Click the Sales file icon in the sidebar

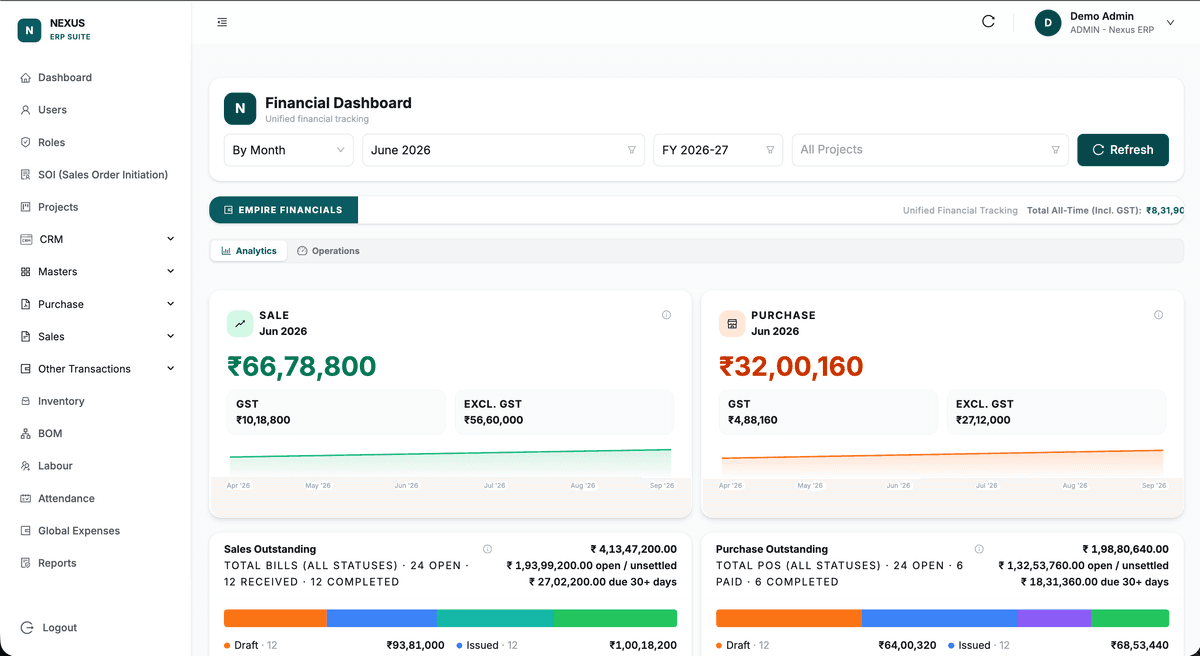pos(26,336)
